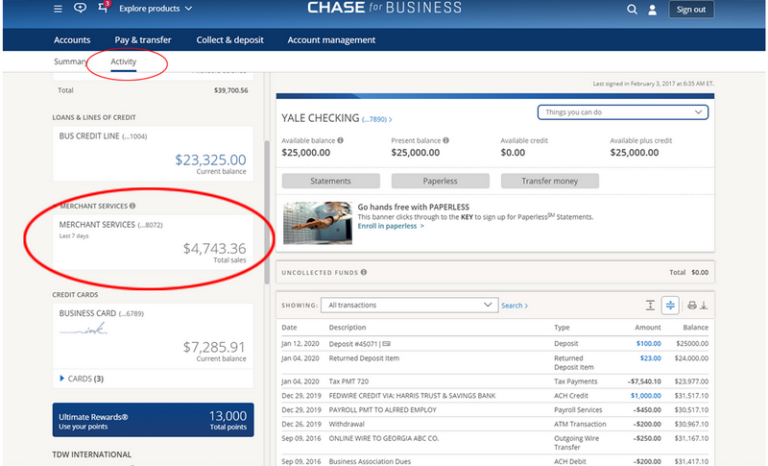Download the account activity
This screenshot has width=768, height=466.
[703, 305]
